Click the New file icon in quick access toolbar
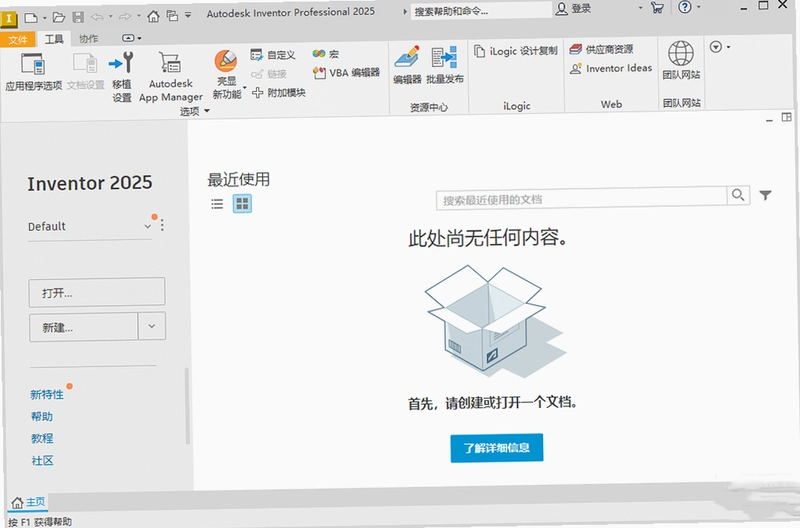The height and width of the screenshot is (528, 800). (x=31, y=18)
